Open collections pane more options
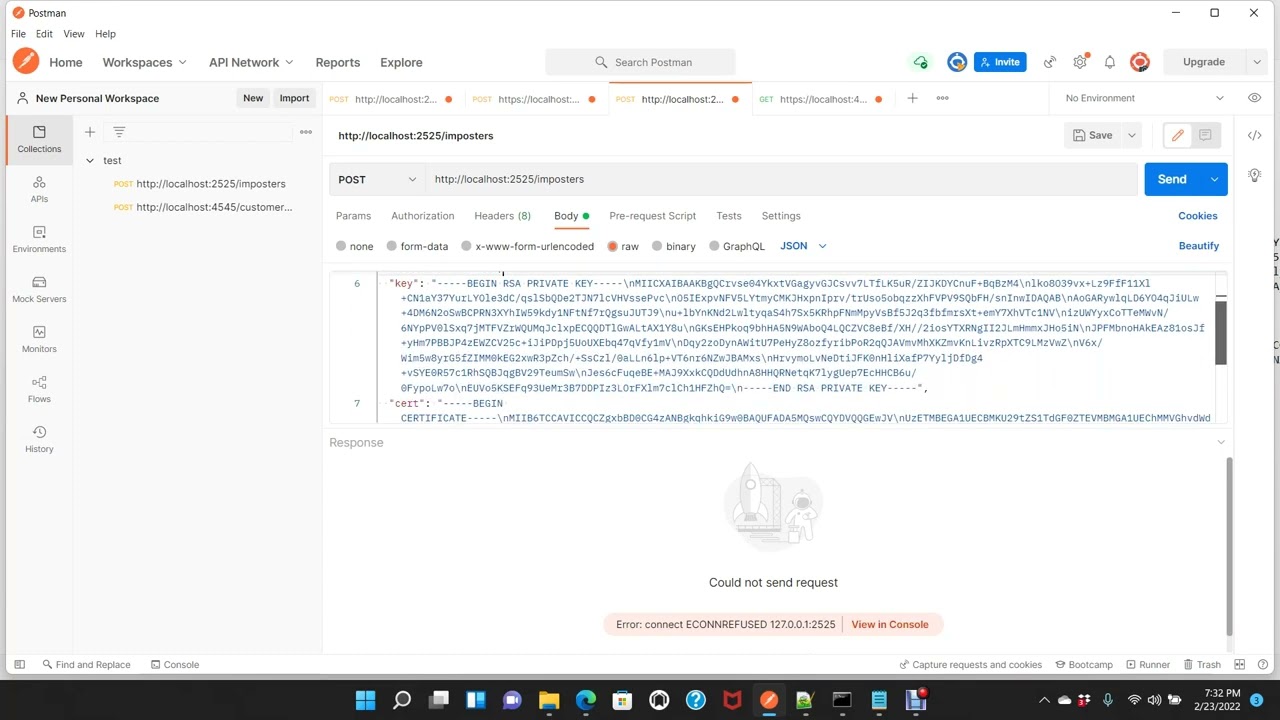1280x720 pixels. (x=306, y=132)
